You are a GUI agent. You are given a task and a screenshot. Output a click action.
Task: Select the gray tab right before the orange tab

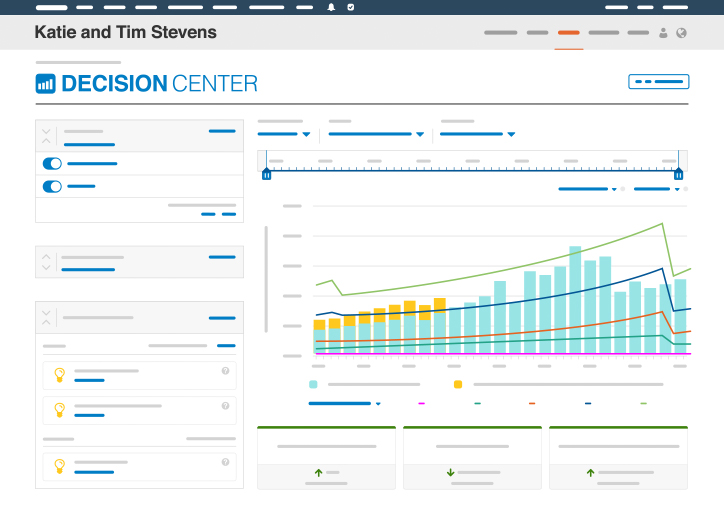click(537, 33)
